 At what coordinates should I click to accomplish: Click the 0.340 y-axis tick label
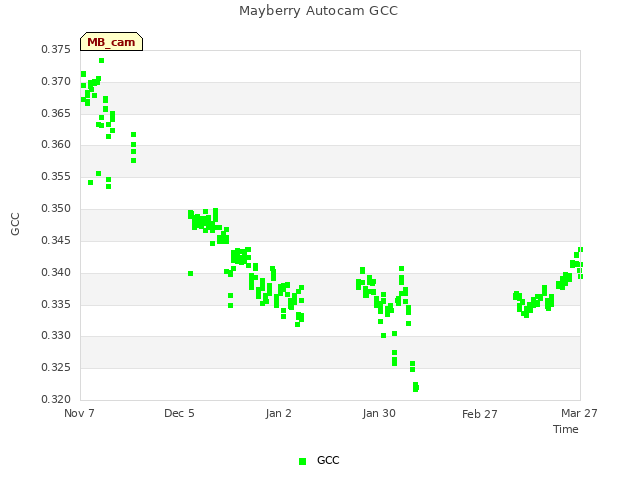pos(56,272)
